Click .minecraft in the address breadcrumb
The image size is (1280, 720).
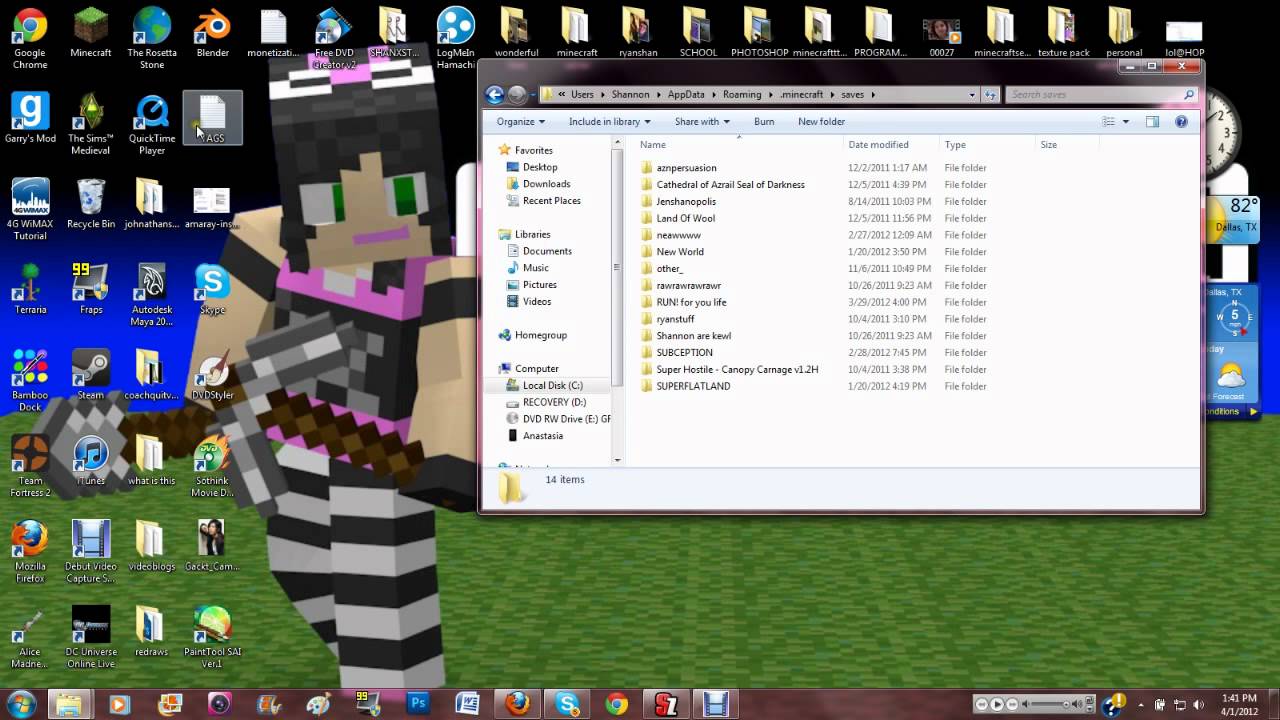click(802, 95)
